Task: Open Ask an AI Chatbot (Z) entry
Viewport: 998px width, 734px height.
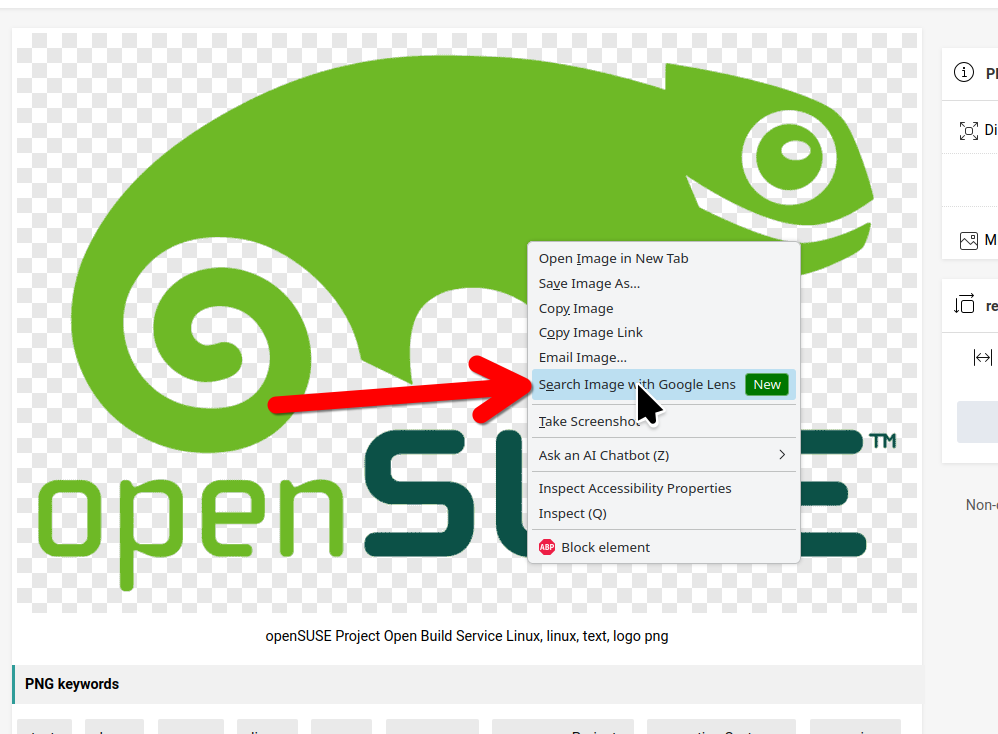Action: tap(664, 455)
